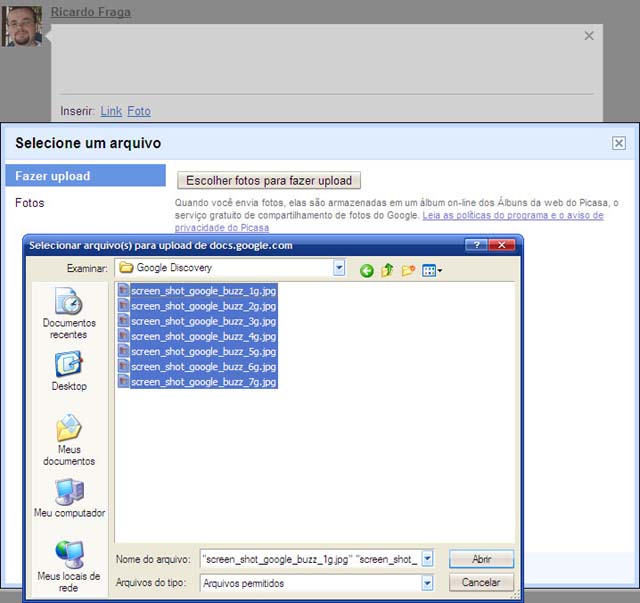This screenshot has height=603, width=640.
Task: Open the Views menu icon
Action: pyautogui.click(x=431, y=270)
